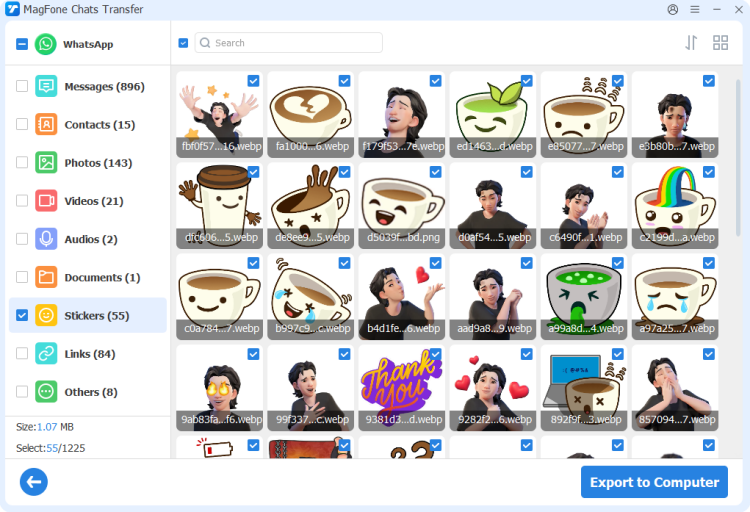Select the 892f9f...3.webp laptop cup sticker

[584, 388]
